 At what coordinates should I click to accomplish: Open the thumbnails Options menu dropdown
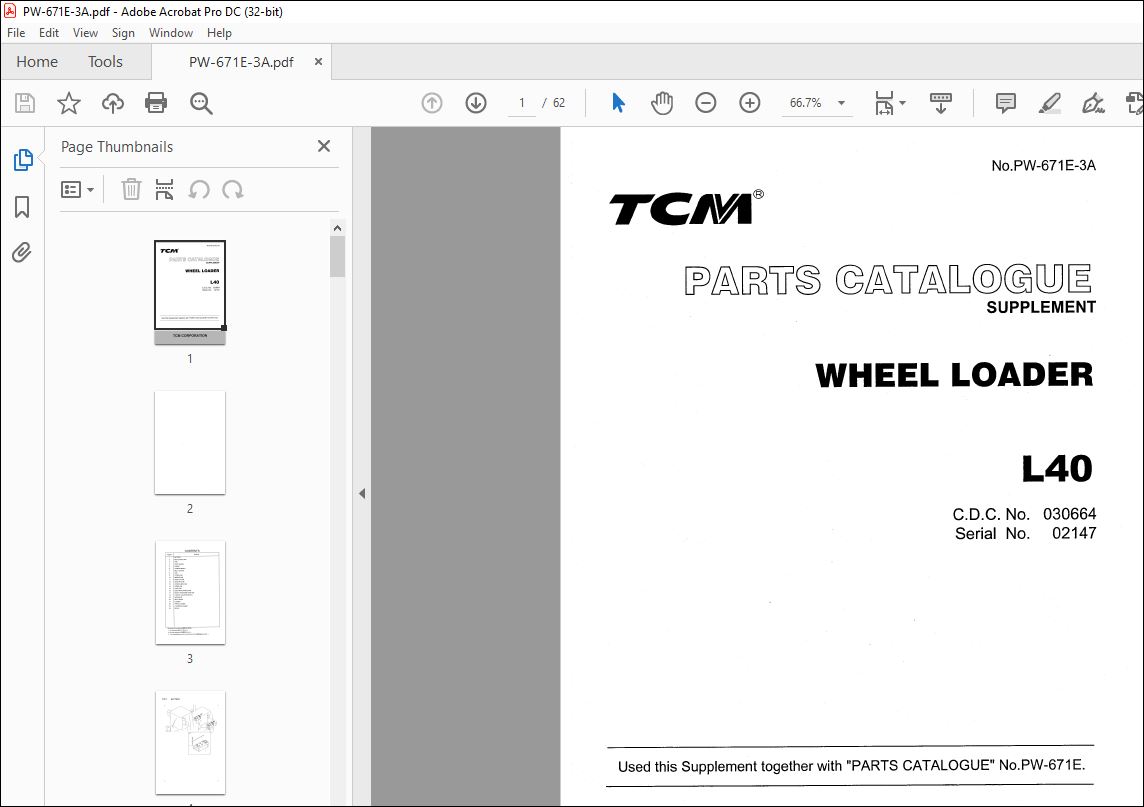pos(77,190)
